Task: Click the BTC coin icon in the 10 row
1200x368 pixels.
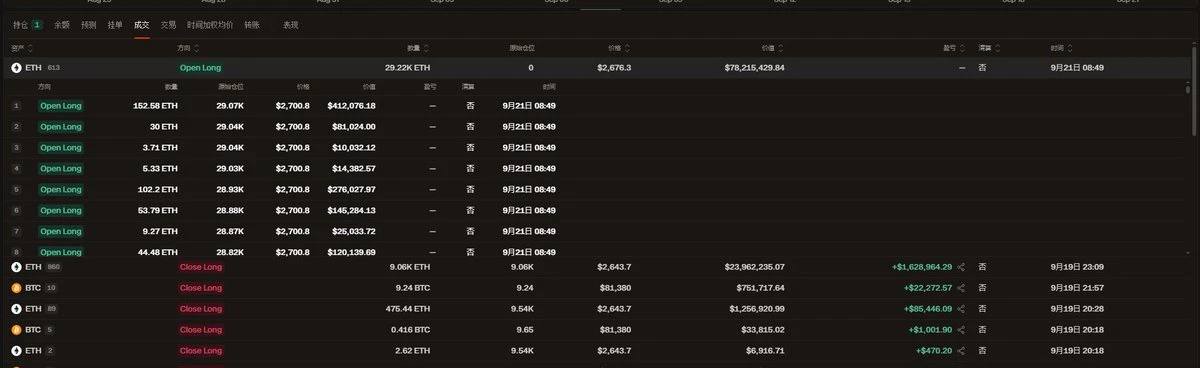Action: pyautogui.click(x=16, y=288)
